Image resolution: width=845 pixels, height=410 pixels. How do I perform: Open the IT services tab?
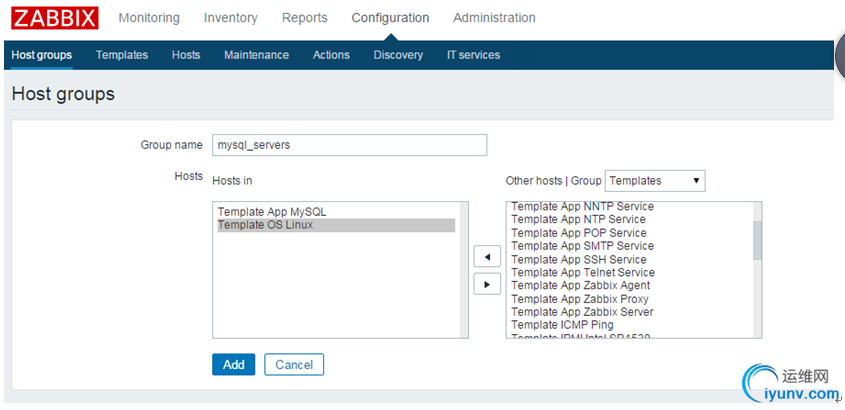coord(473,55)
